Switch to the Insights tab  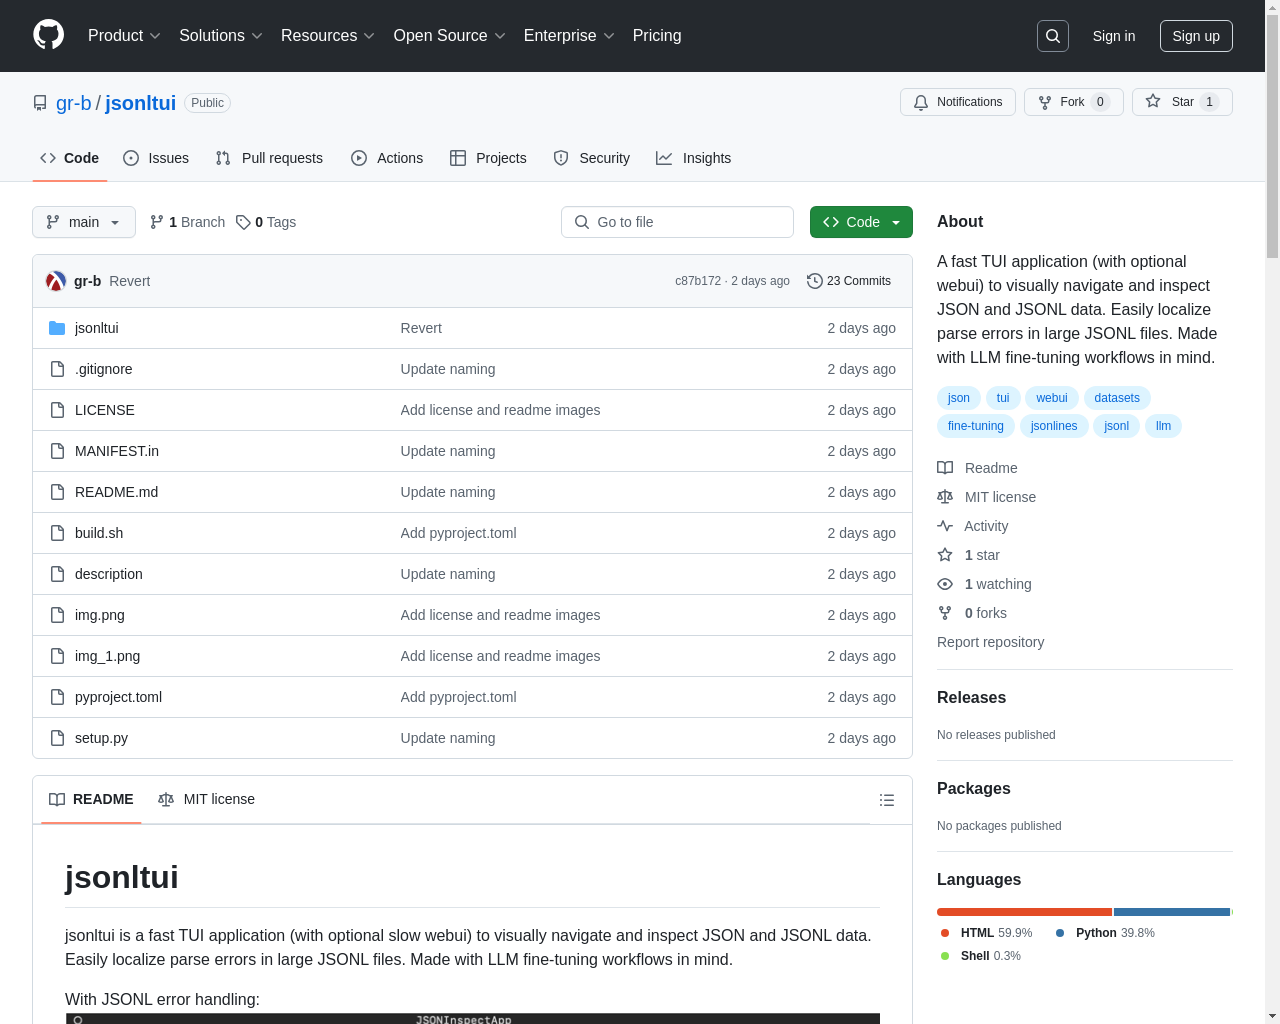[x=694, y=158]
